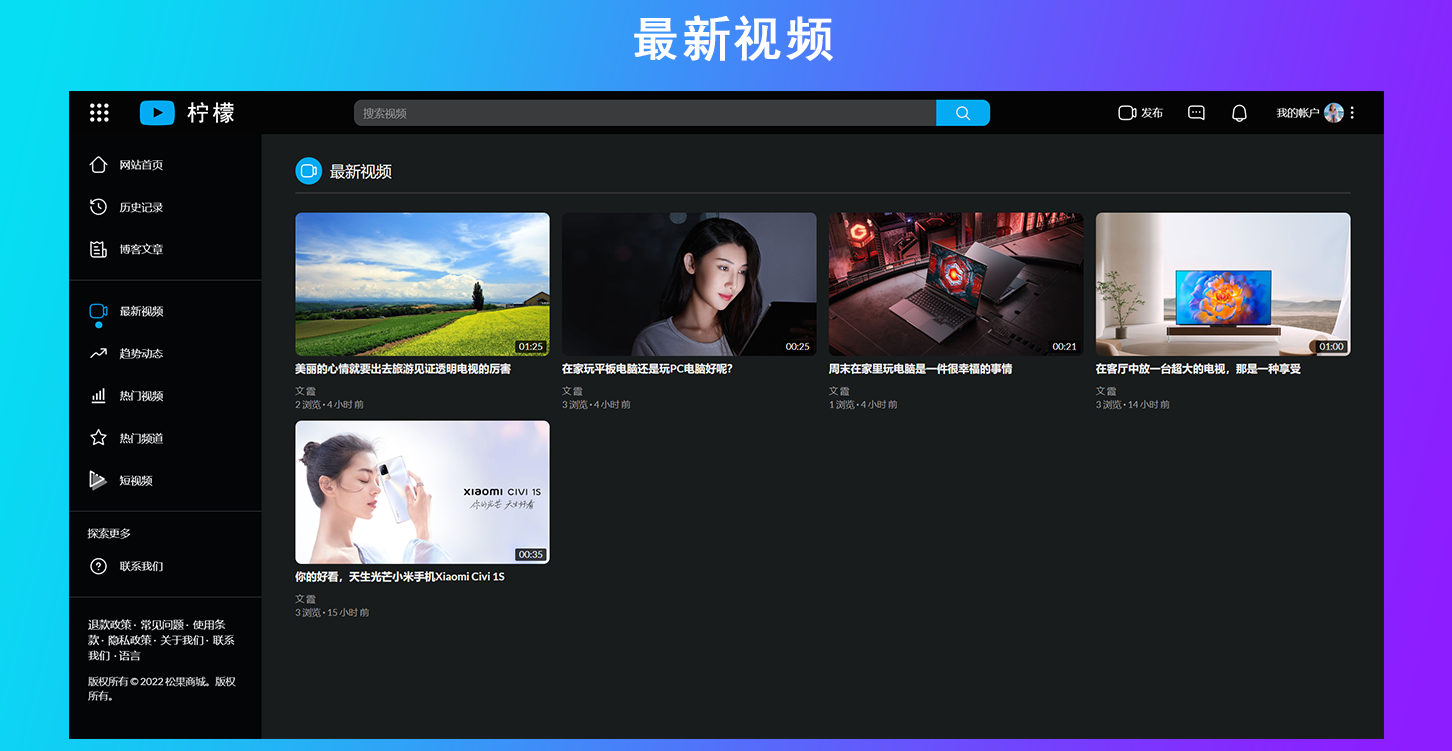Click the 00:35 duration badge
Viewport: 1452px width, 751px height.
coord(531,555)
